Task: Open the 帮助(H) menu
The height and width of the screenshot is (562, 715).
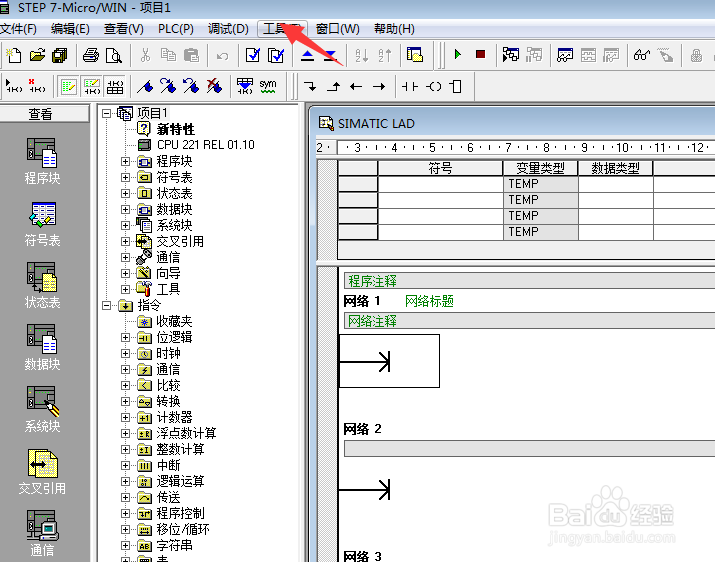Action: pyautogui.click(x=394, y=29)
